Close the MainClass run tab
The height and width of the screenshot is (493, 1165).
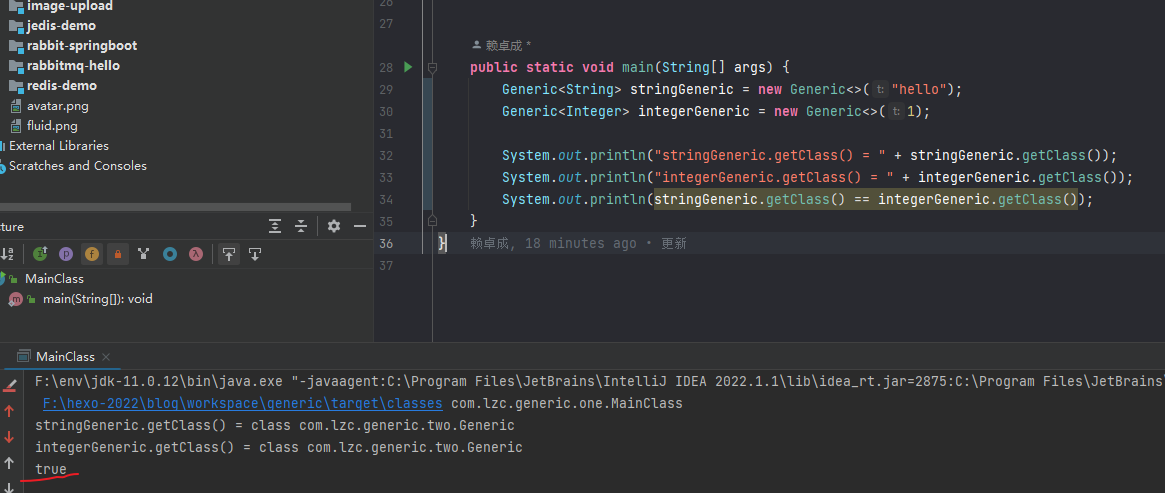[106, 357]
